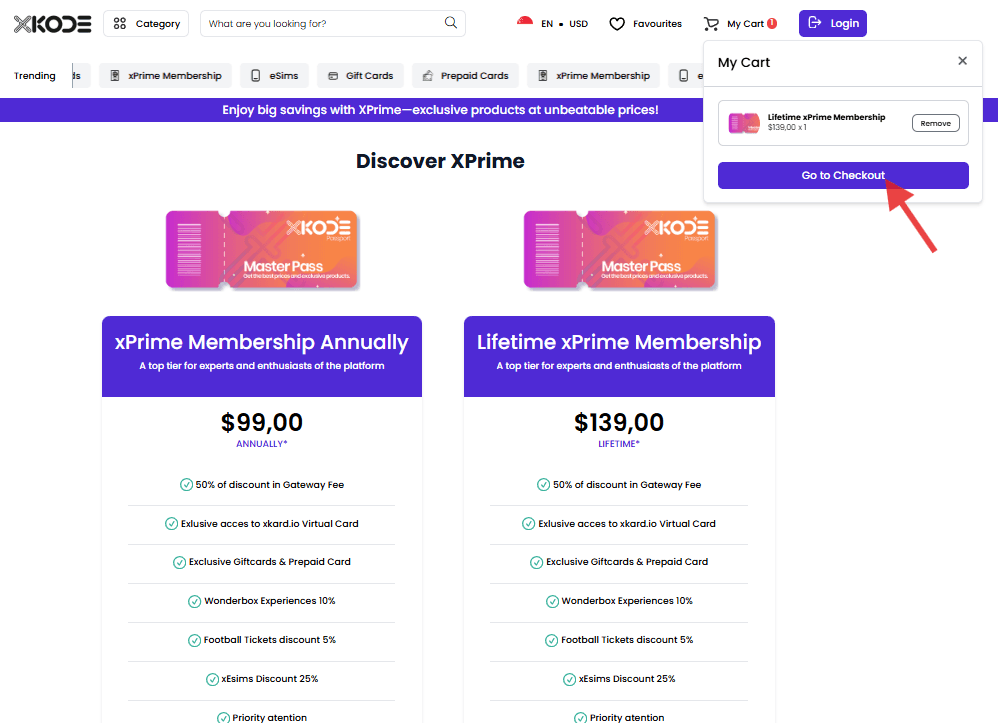The image size is (998, 723).
Task: Click the first xPrime Membership tab
Action: [x=165, y=76]
